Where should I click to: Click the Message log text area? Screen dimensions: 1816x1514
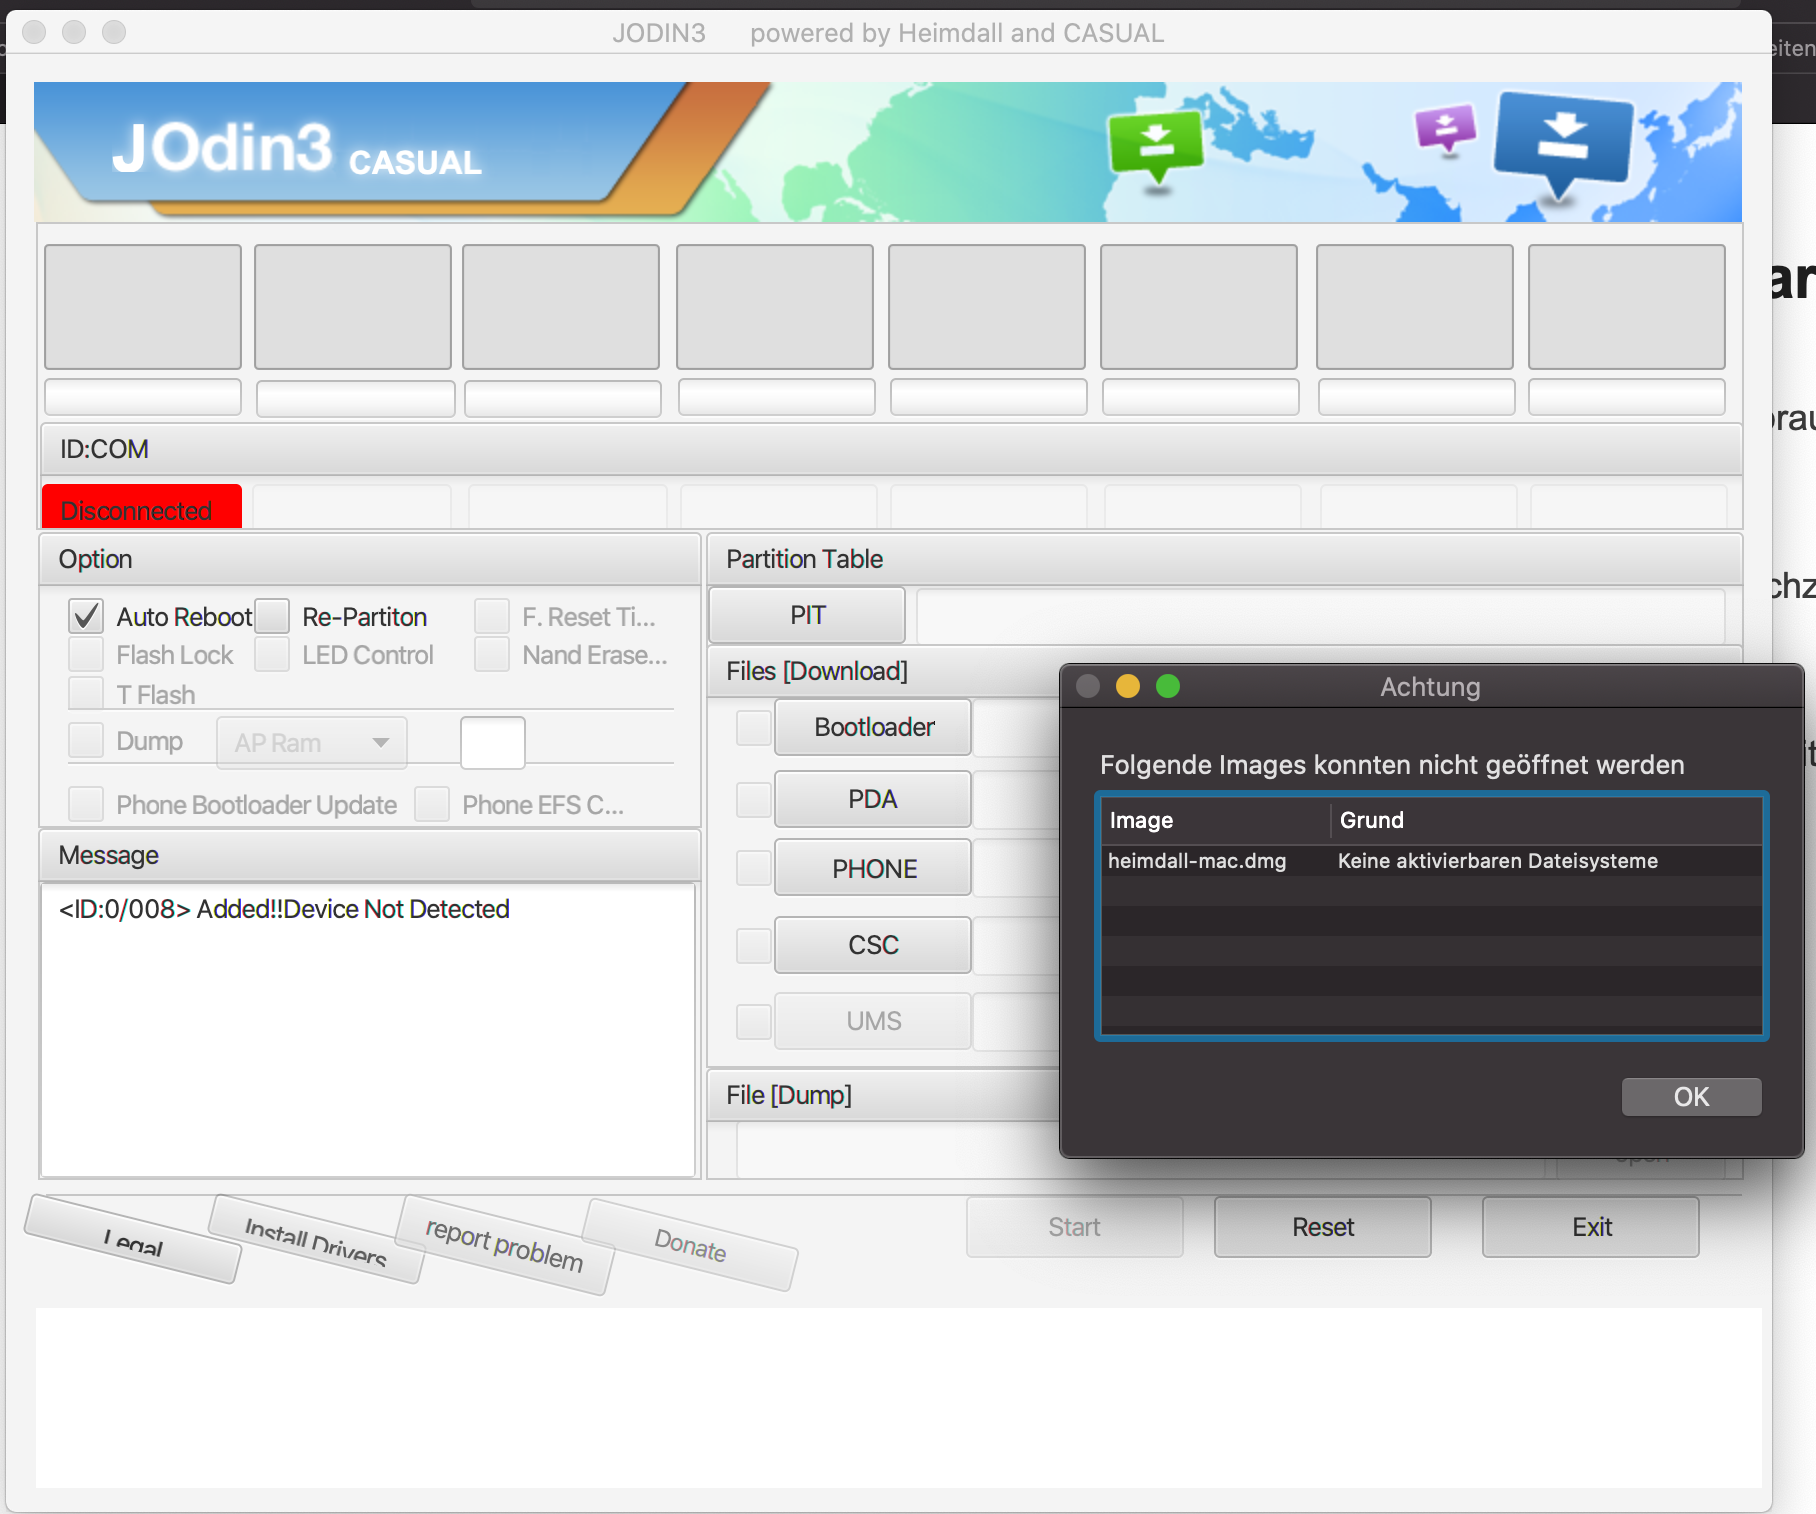pyautogui.click(x=368, y=1030)
